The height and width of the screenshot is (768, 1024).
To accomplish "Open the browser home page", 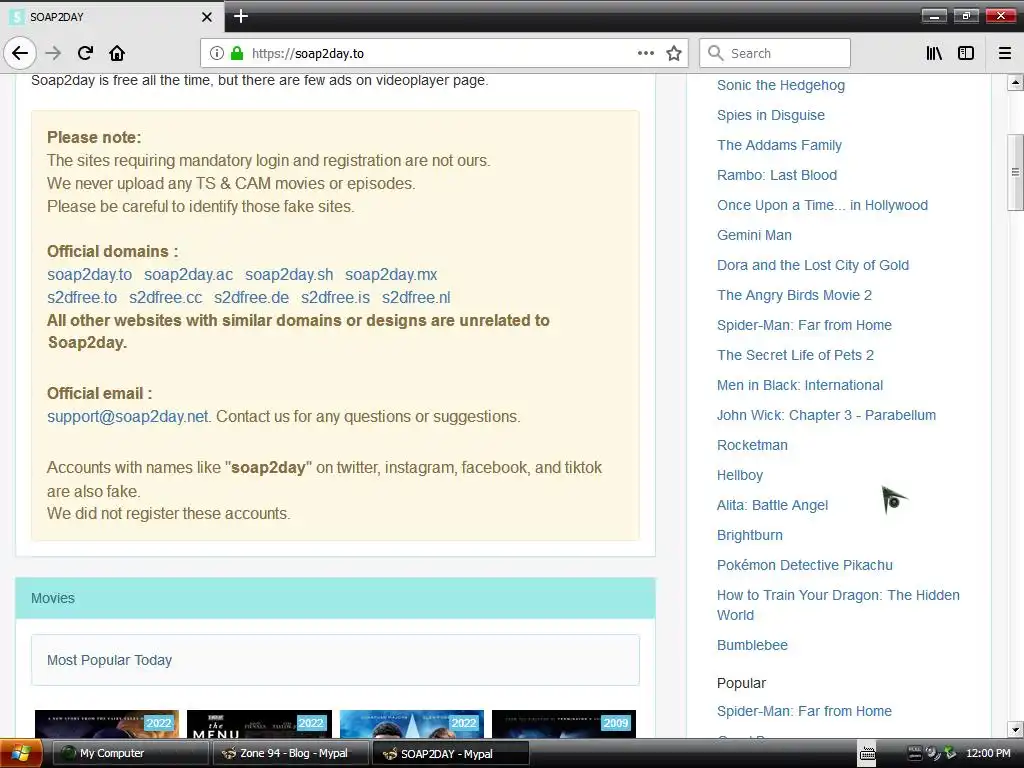I will [x=117, y=53].
